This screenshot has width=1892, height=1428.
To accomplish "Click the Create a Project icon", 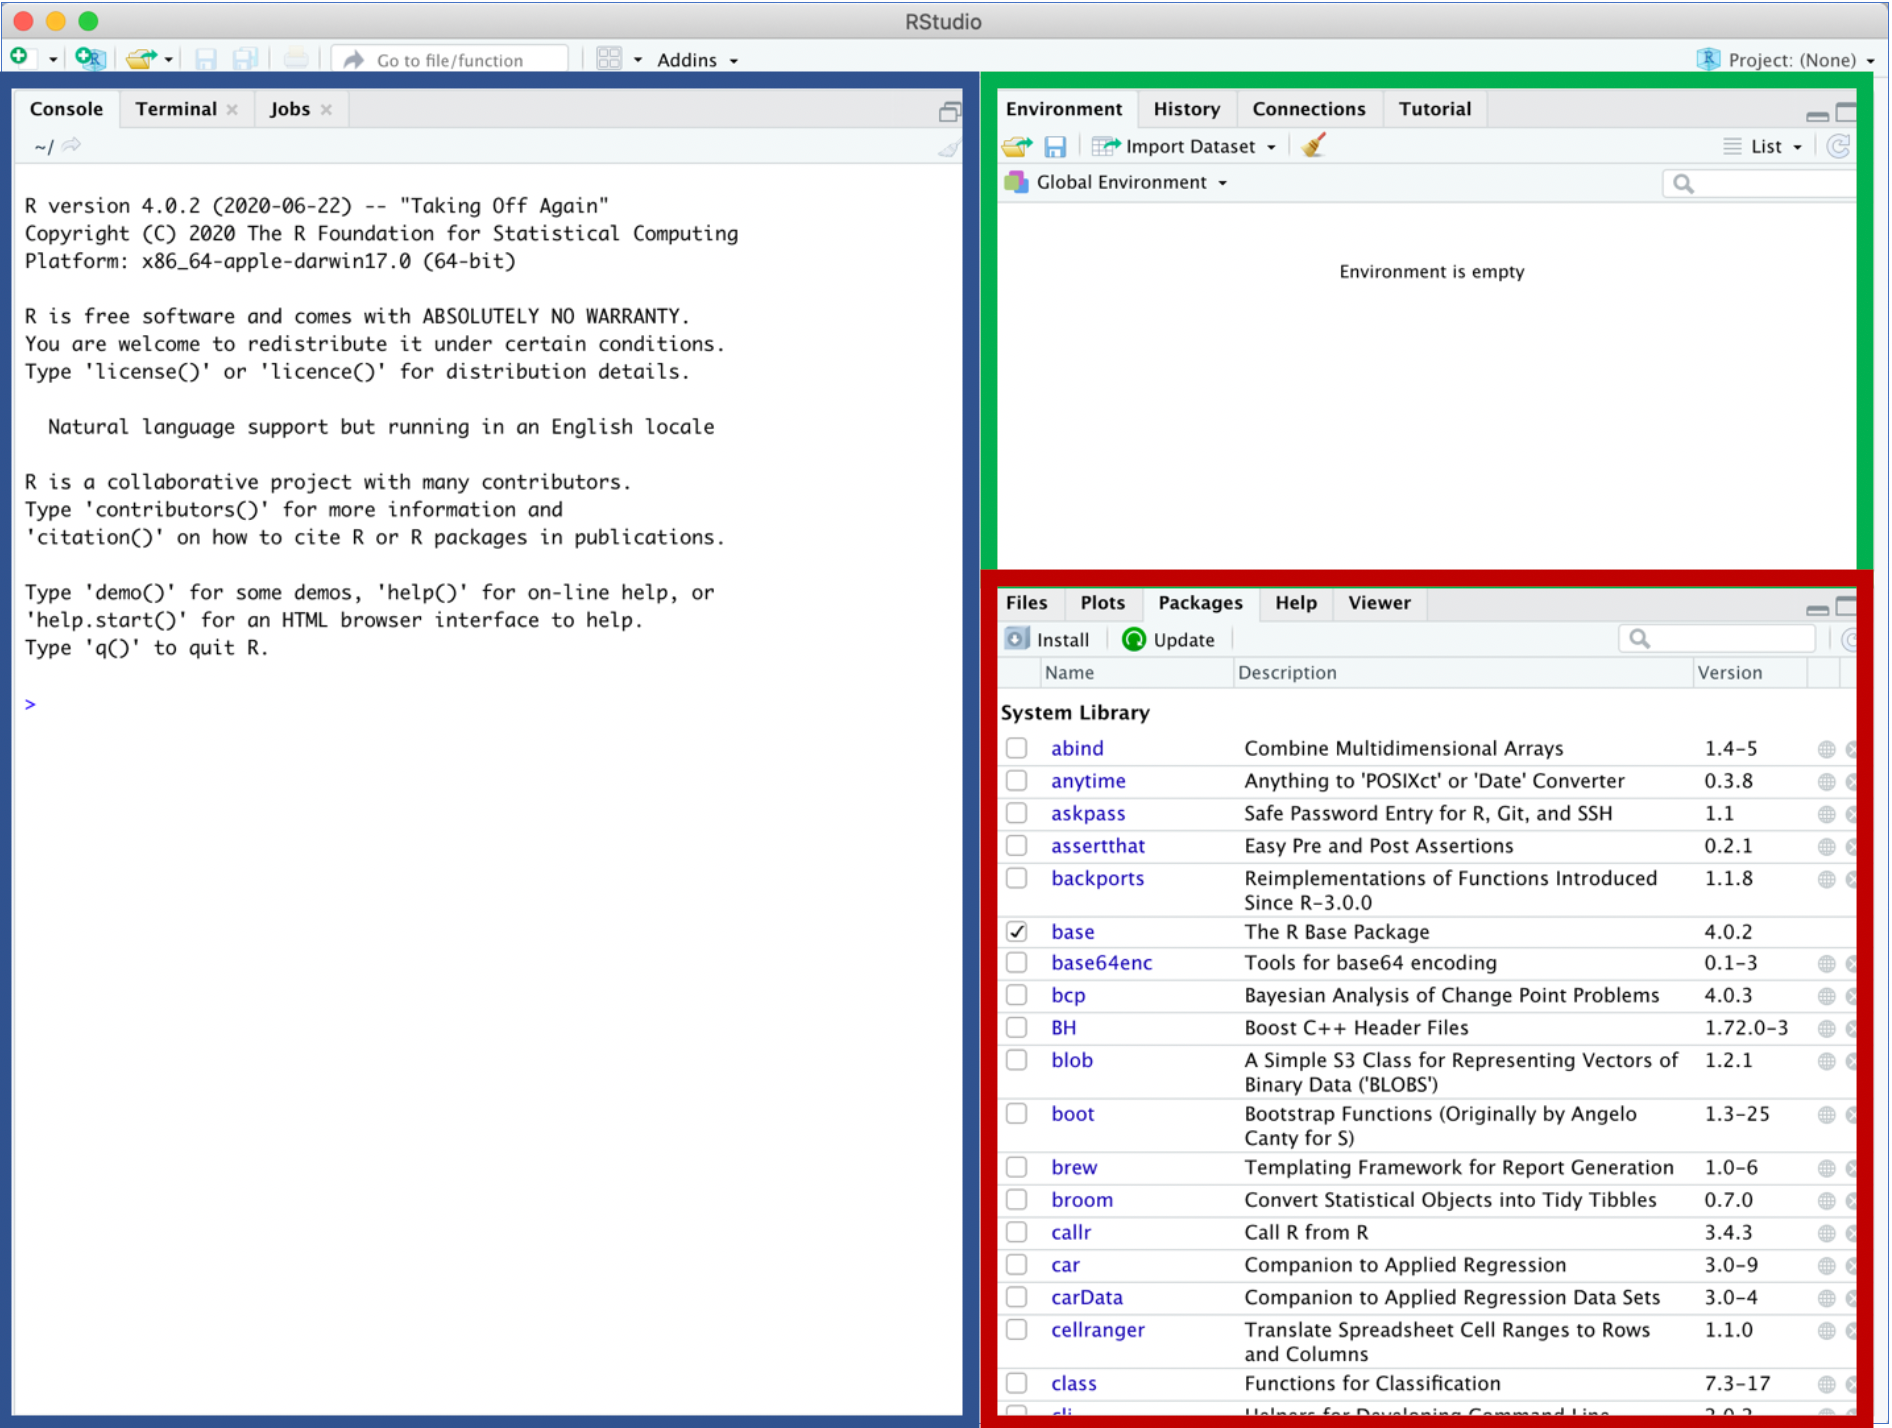I will (89, 59).
